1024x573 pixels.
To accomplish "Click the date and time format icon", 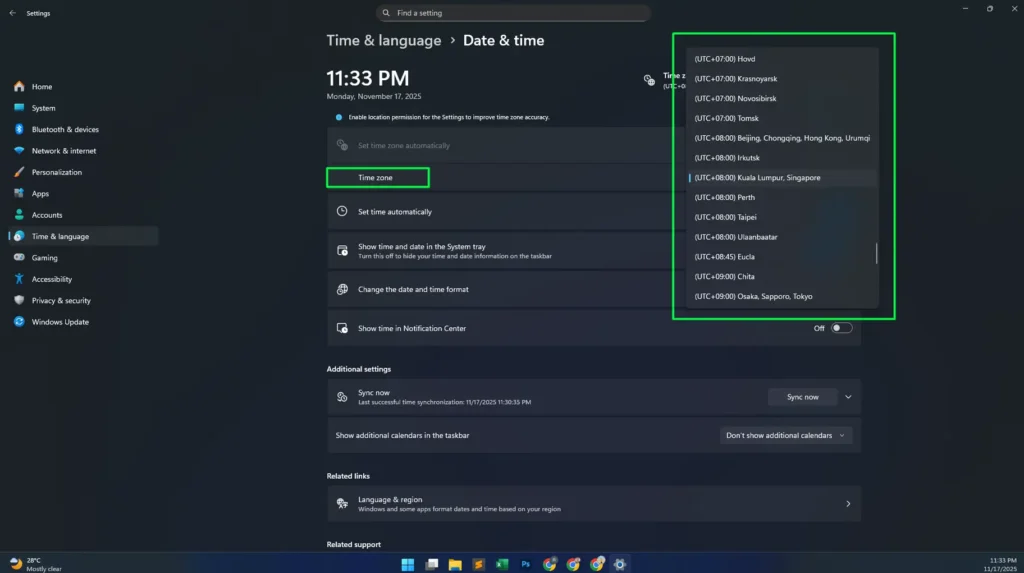I will coord(342,289).
